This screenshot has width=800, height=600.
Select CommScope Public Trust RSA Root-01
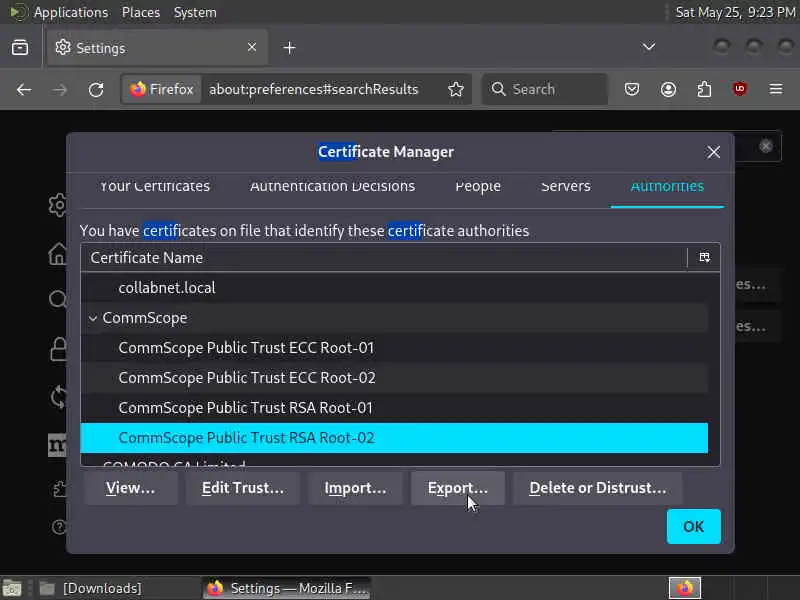click(394, 408)
